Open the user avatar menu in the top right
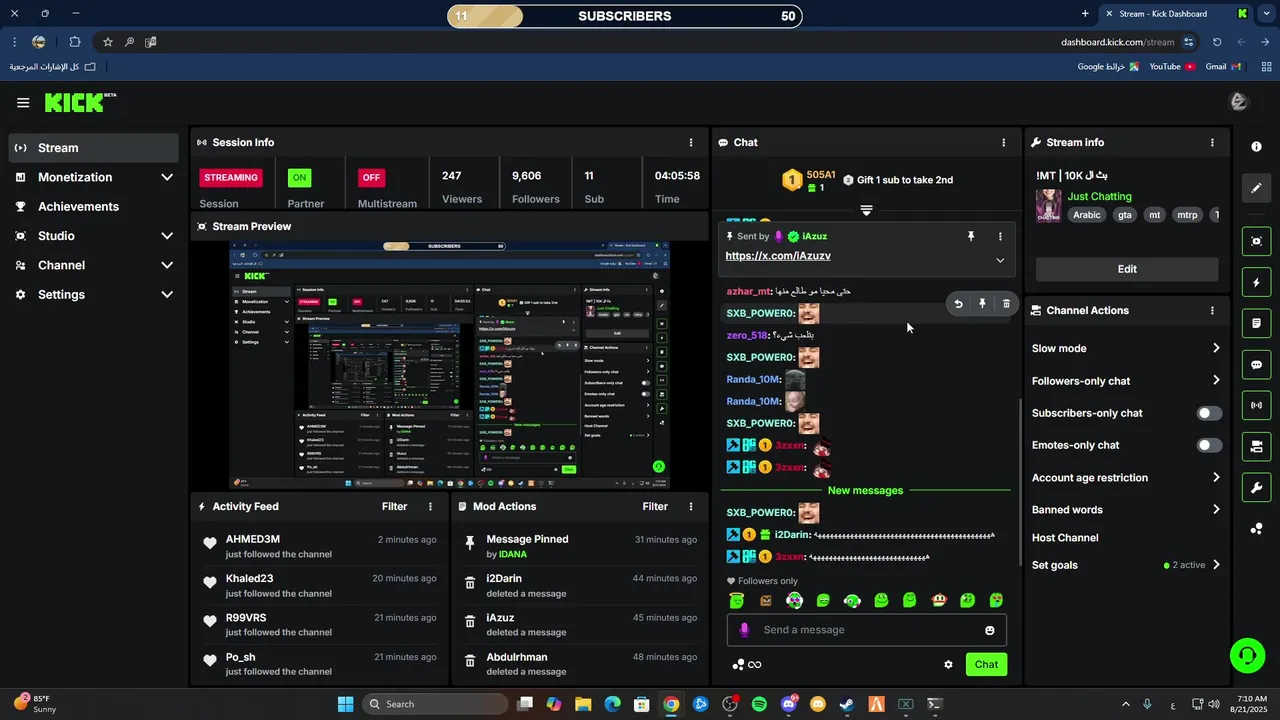 point(1238,102)
